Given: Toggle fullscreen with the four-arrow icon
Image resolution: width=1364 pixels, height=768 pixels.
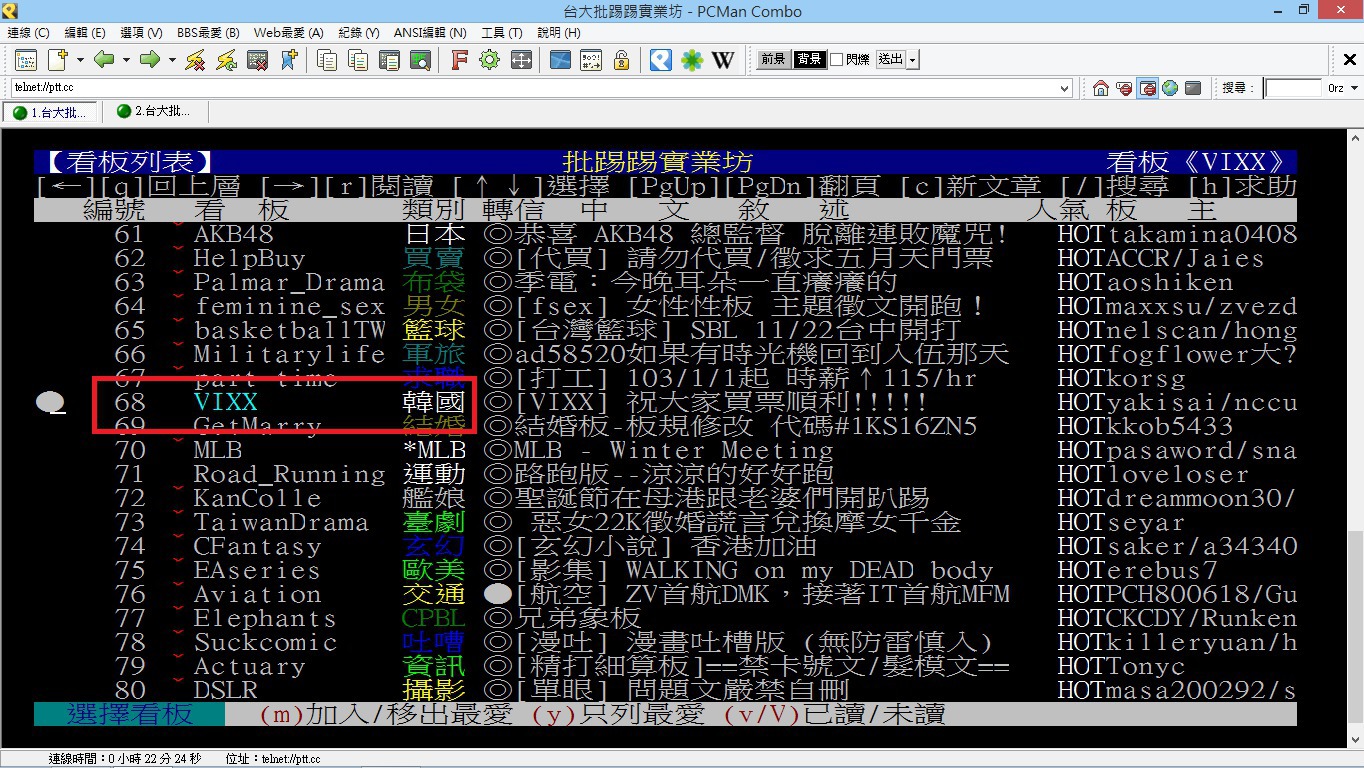Looking at the screenshot, I should [521, 60].
